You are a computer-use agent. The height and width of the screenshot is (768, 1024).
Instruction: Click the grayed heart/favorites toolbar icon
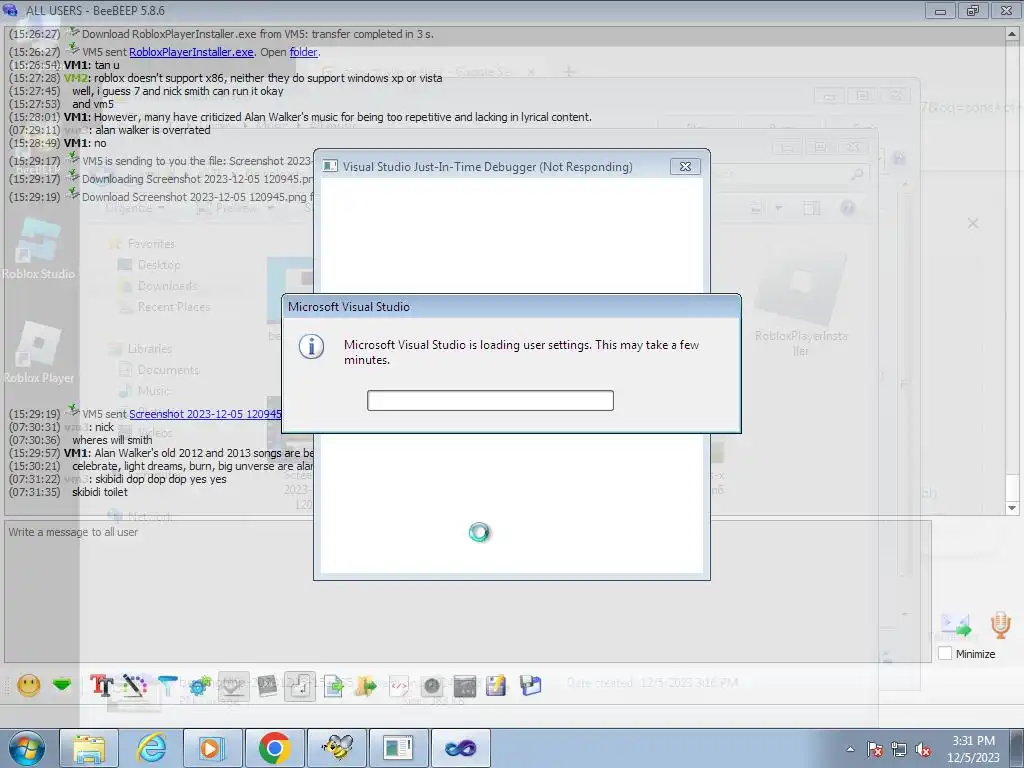[x=234, y=686]
